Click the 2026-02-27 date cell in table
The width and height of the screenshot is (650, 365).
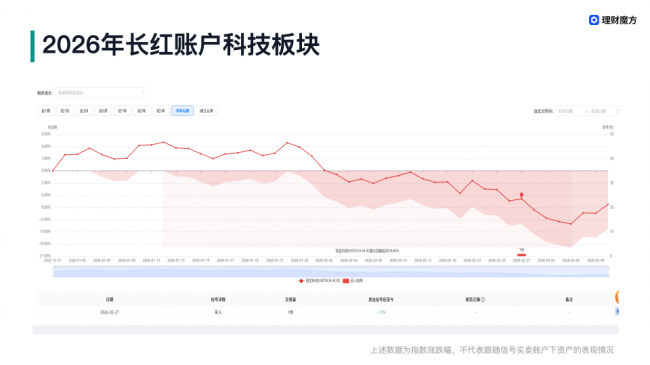click(x=109, y=312)
